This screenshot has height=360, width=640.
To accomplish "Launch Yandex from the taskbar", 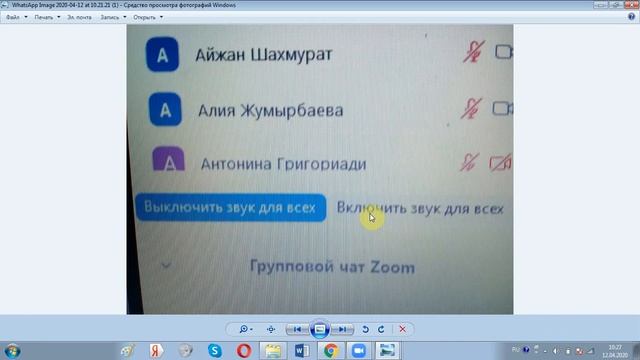I will pos(156,351).
